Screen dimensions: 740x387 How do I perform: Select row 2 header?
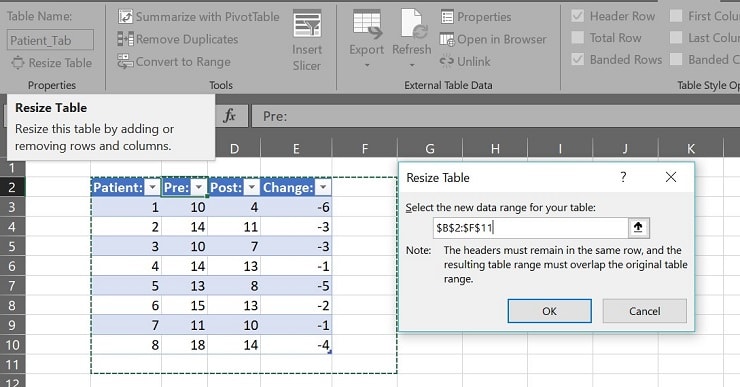tap(12, 187)
